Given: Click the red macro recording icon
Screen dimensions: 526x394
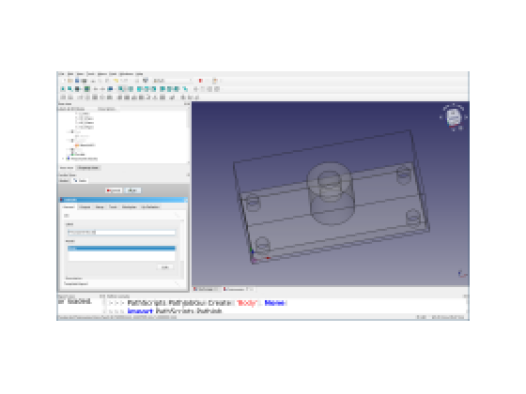Looking at the screenshot, I should (201, 81).
